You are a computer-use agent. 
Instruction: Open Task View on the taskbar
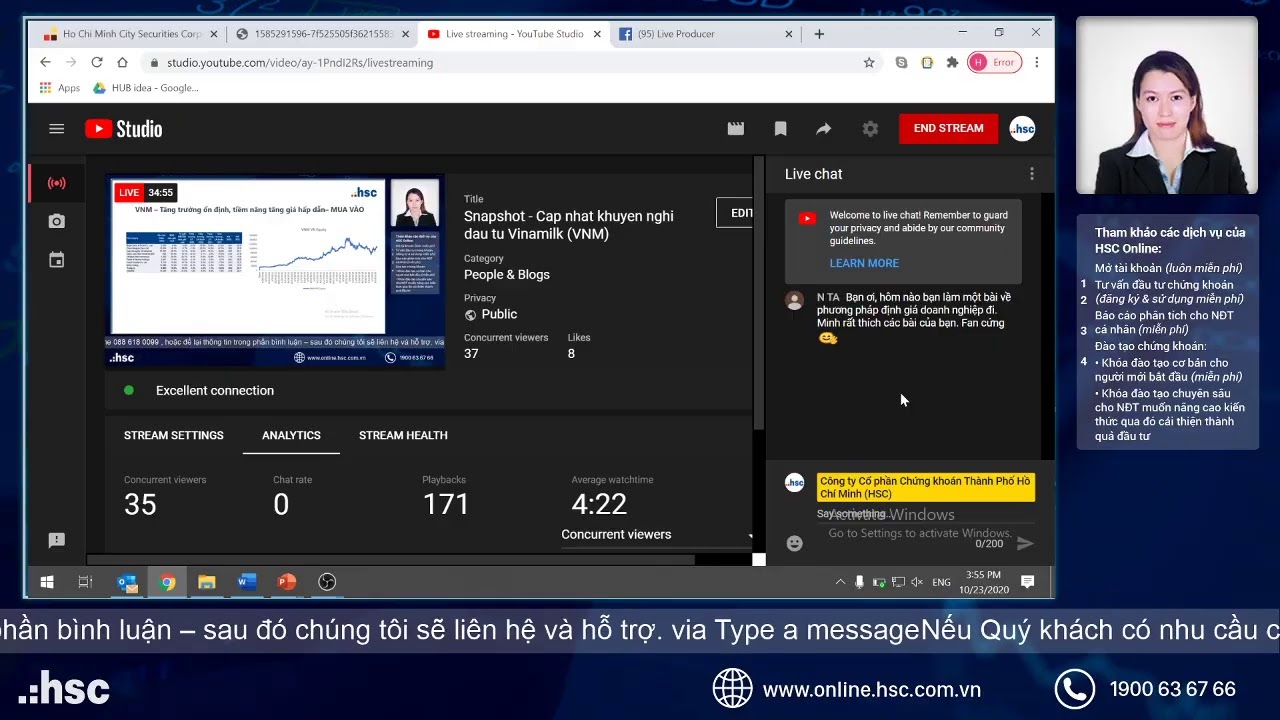tap(85, 582)
